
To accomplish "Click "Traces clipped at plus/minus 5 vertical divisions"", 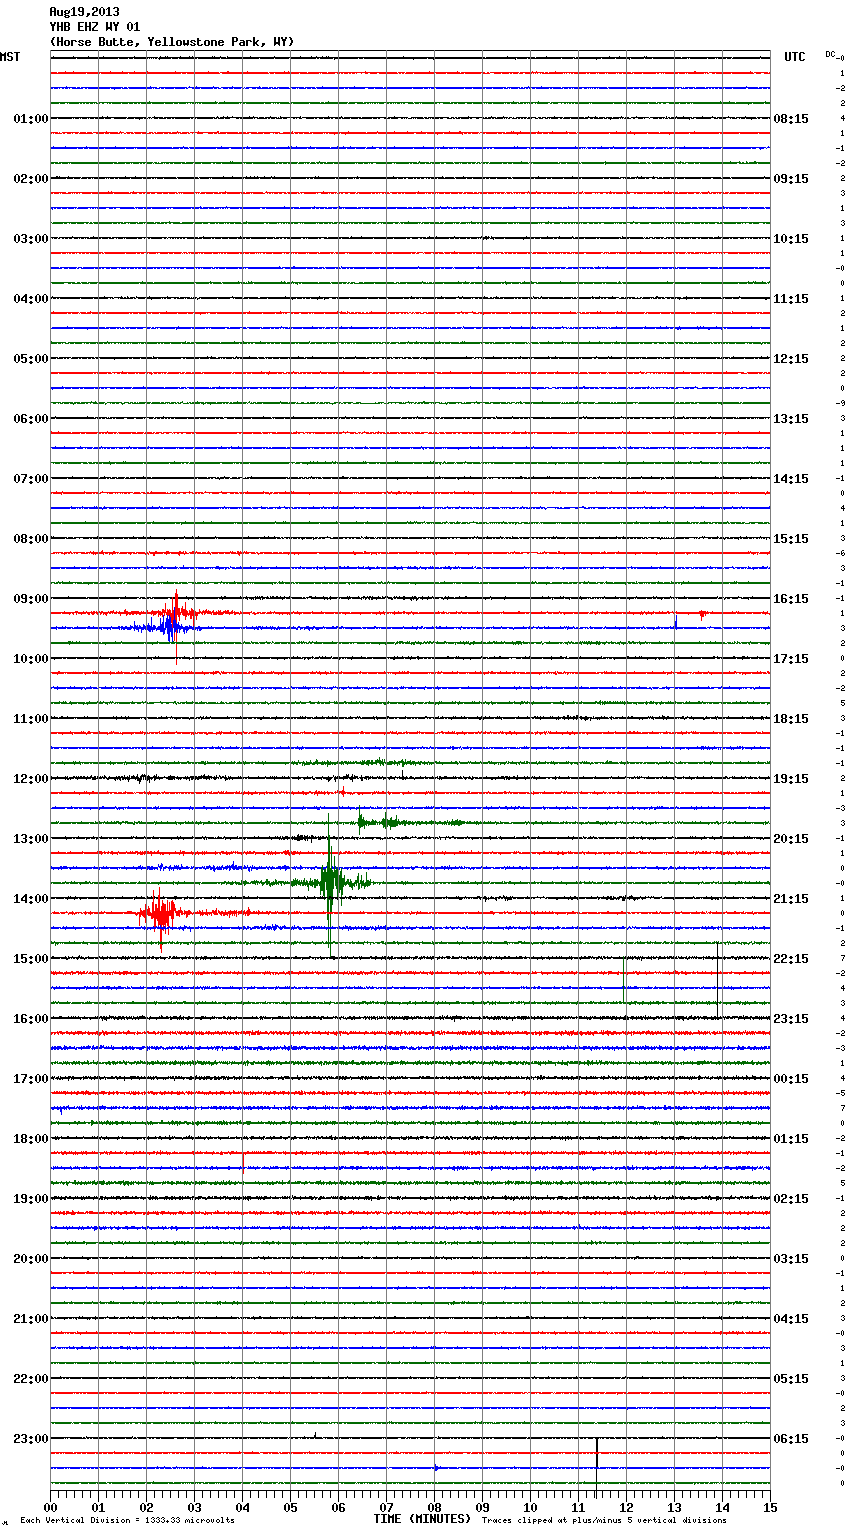I will coord(604,1521).
